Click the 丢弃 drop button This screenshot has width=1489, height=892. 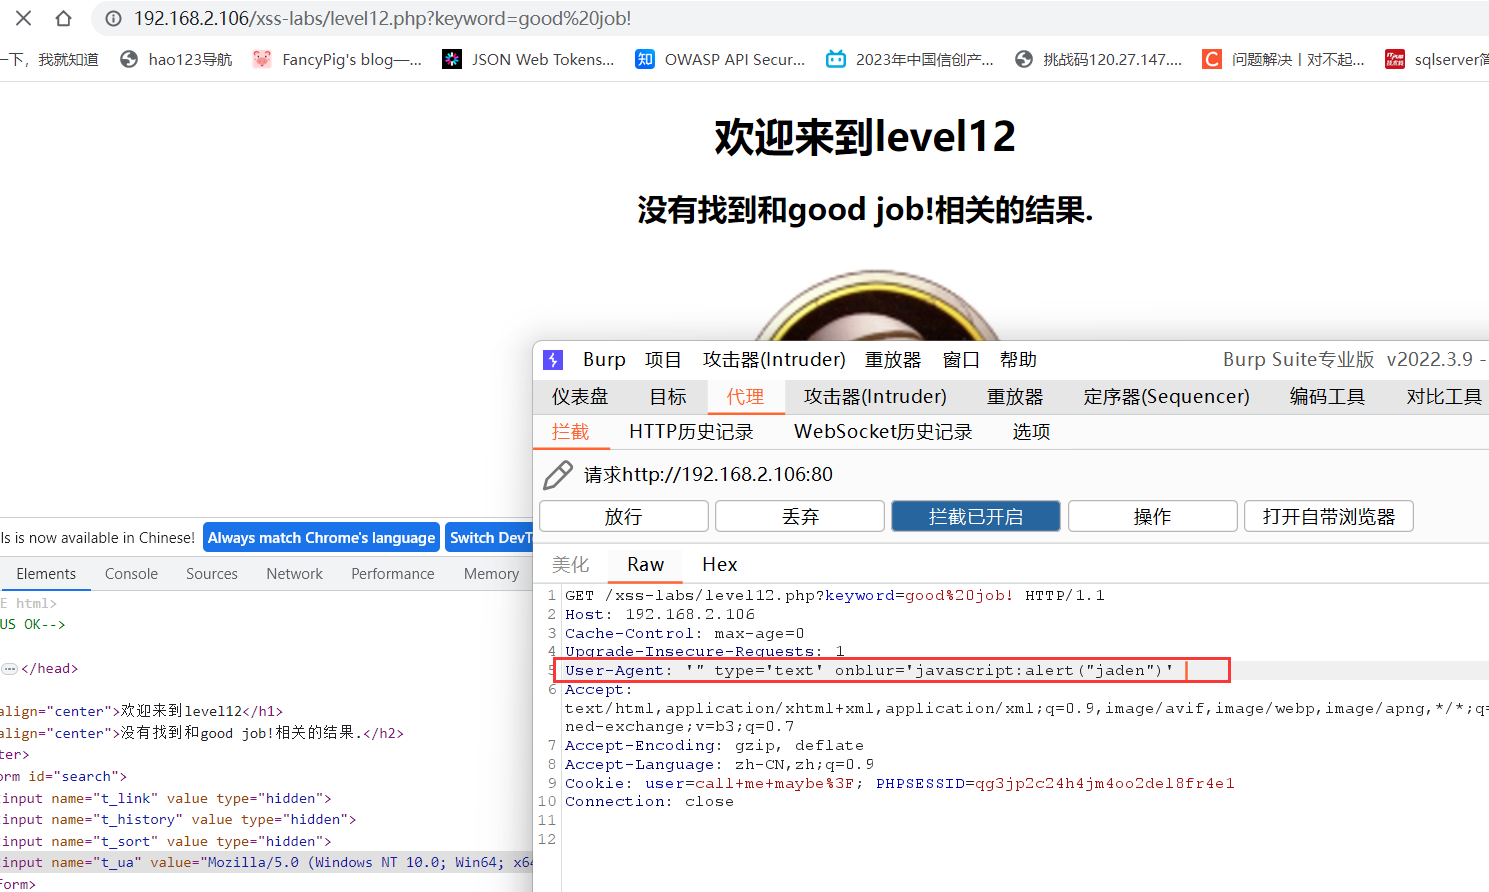tap(799, 516)
